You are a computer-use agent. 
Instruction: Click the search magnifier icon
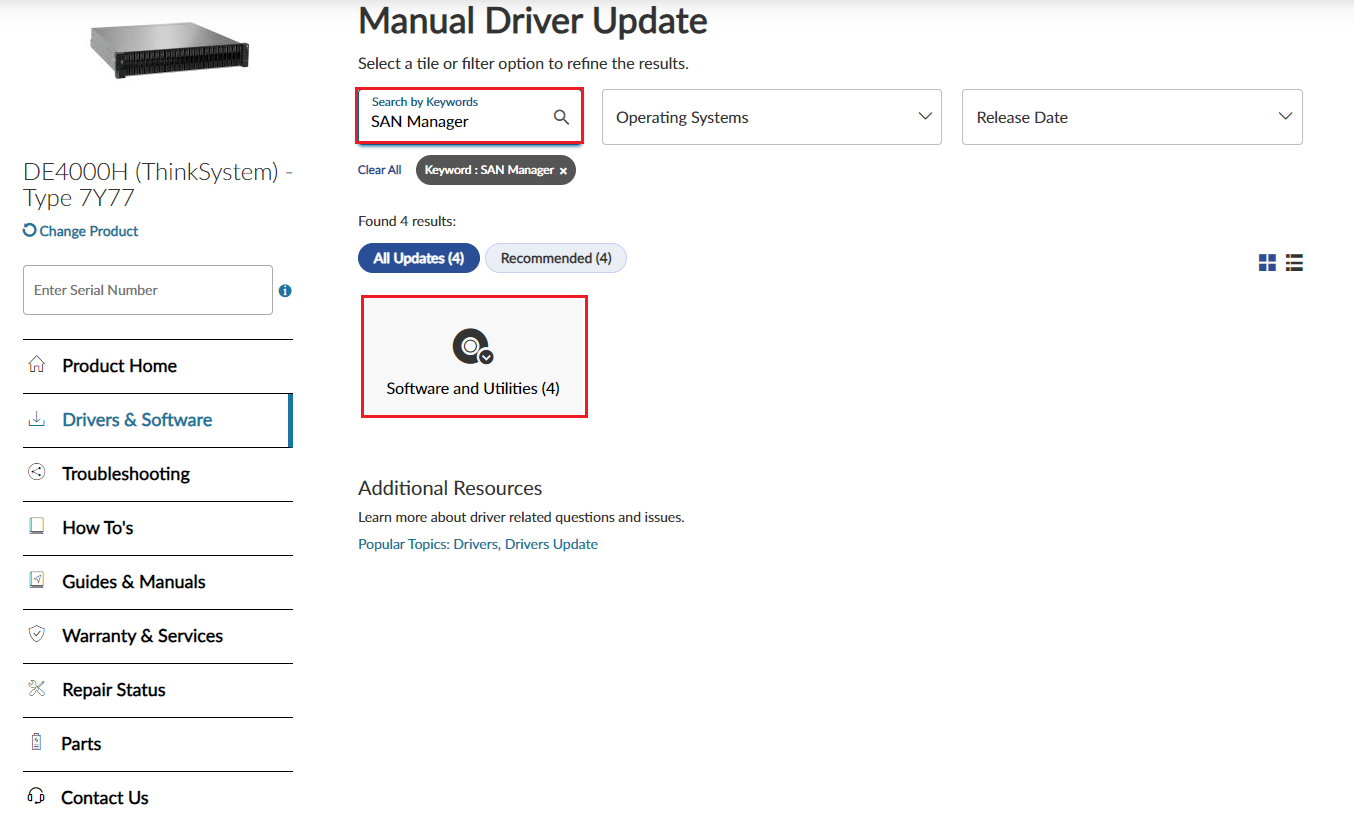click(x=562, y=117)
